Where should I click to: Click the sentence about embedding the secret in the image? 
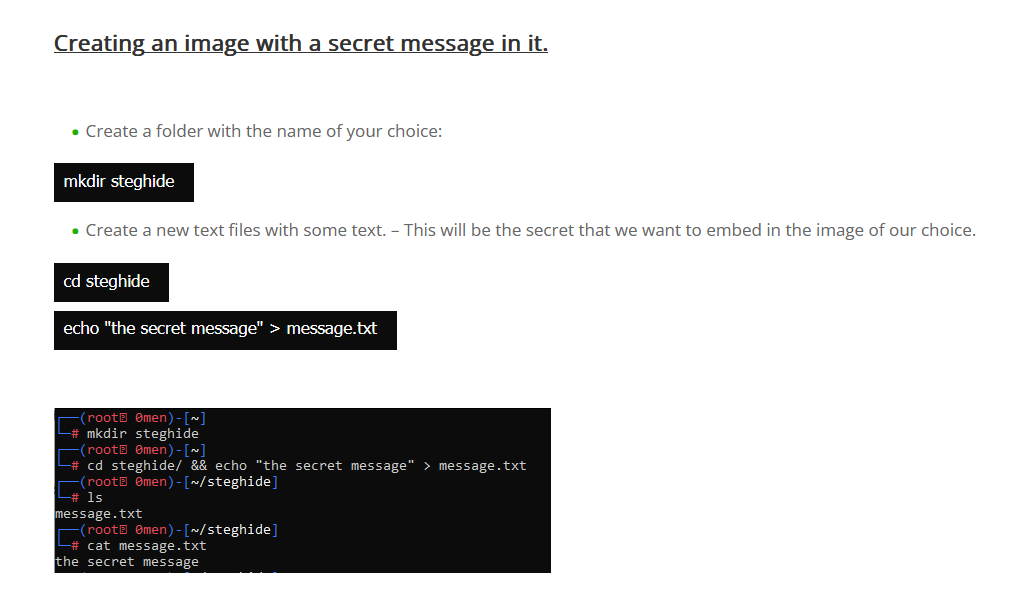[531, 231]
